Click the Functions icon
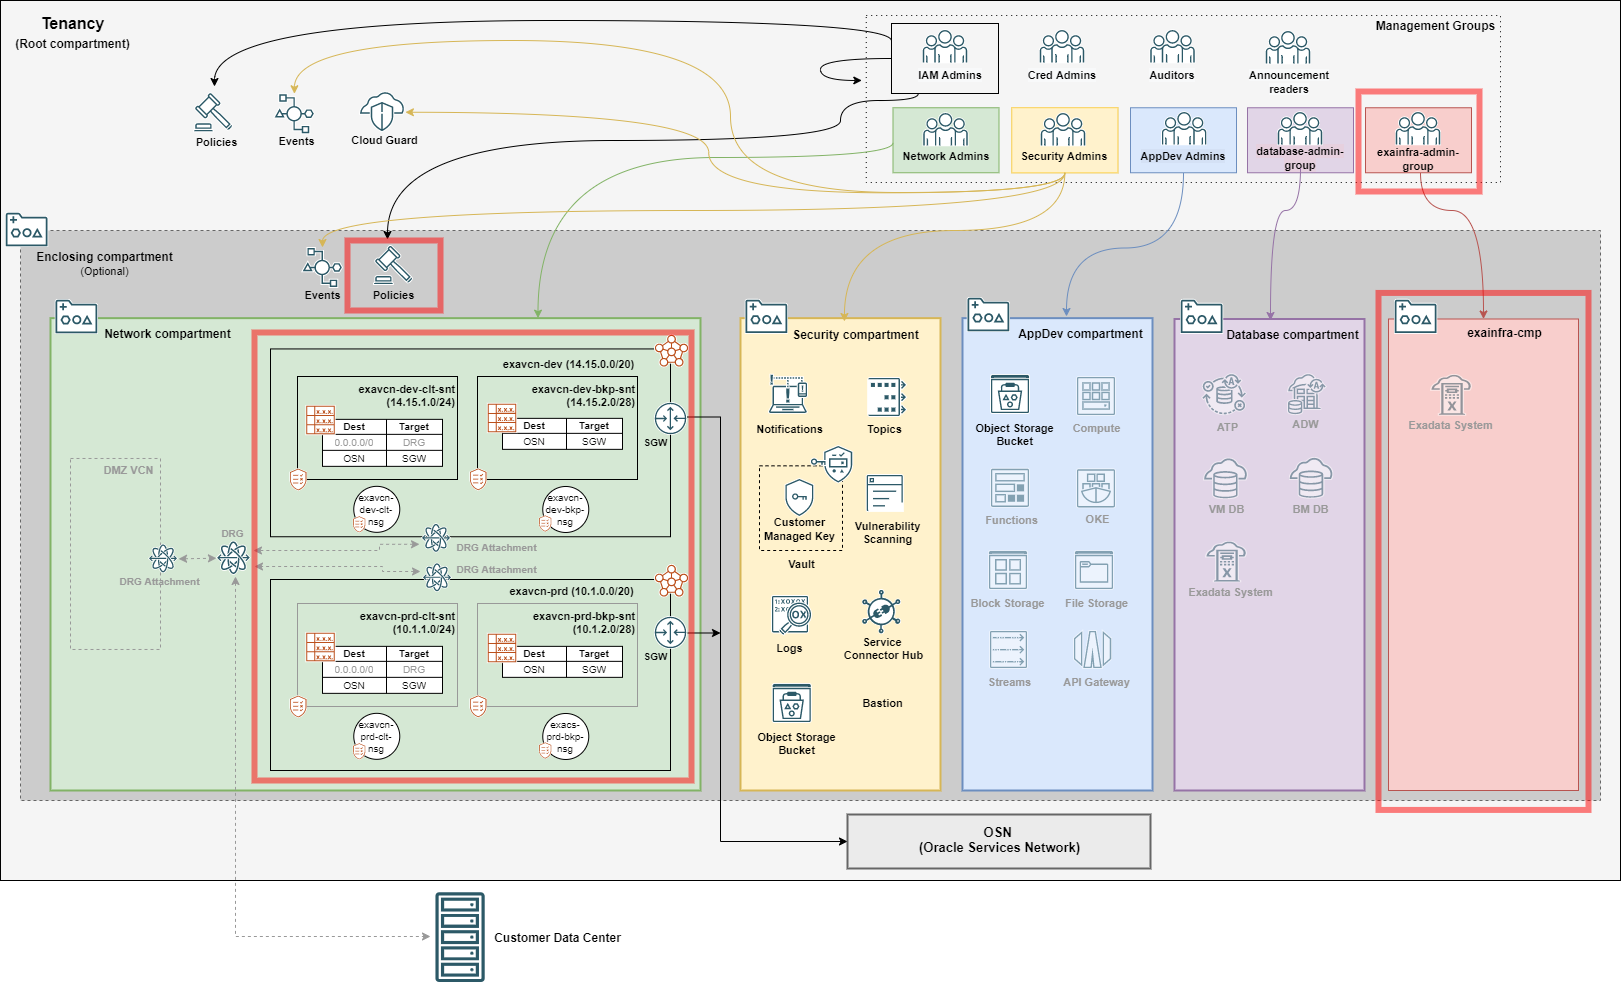The width and height of the screenshot is (1621, 986). (x=1010, y=488)
